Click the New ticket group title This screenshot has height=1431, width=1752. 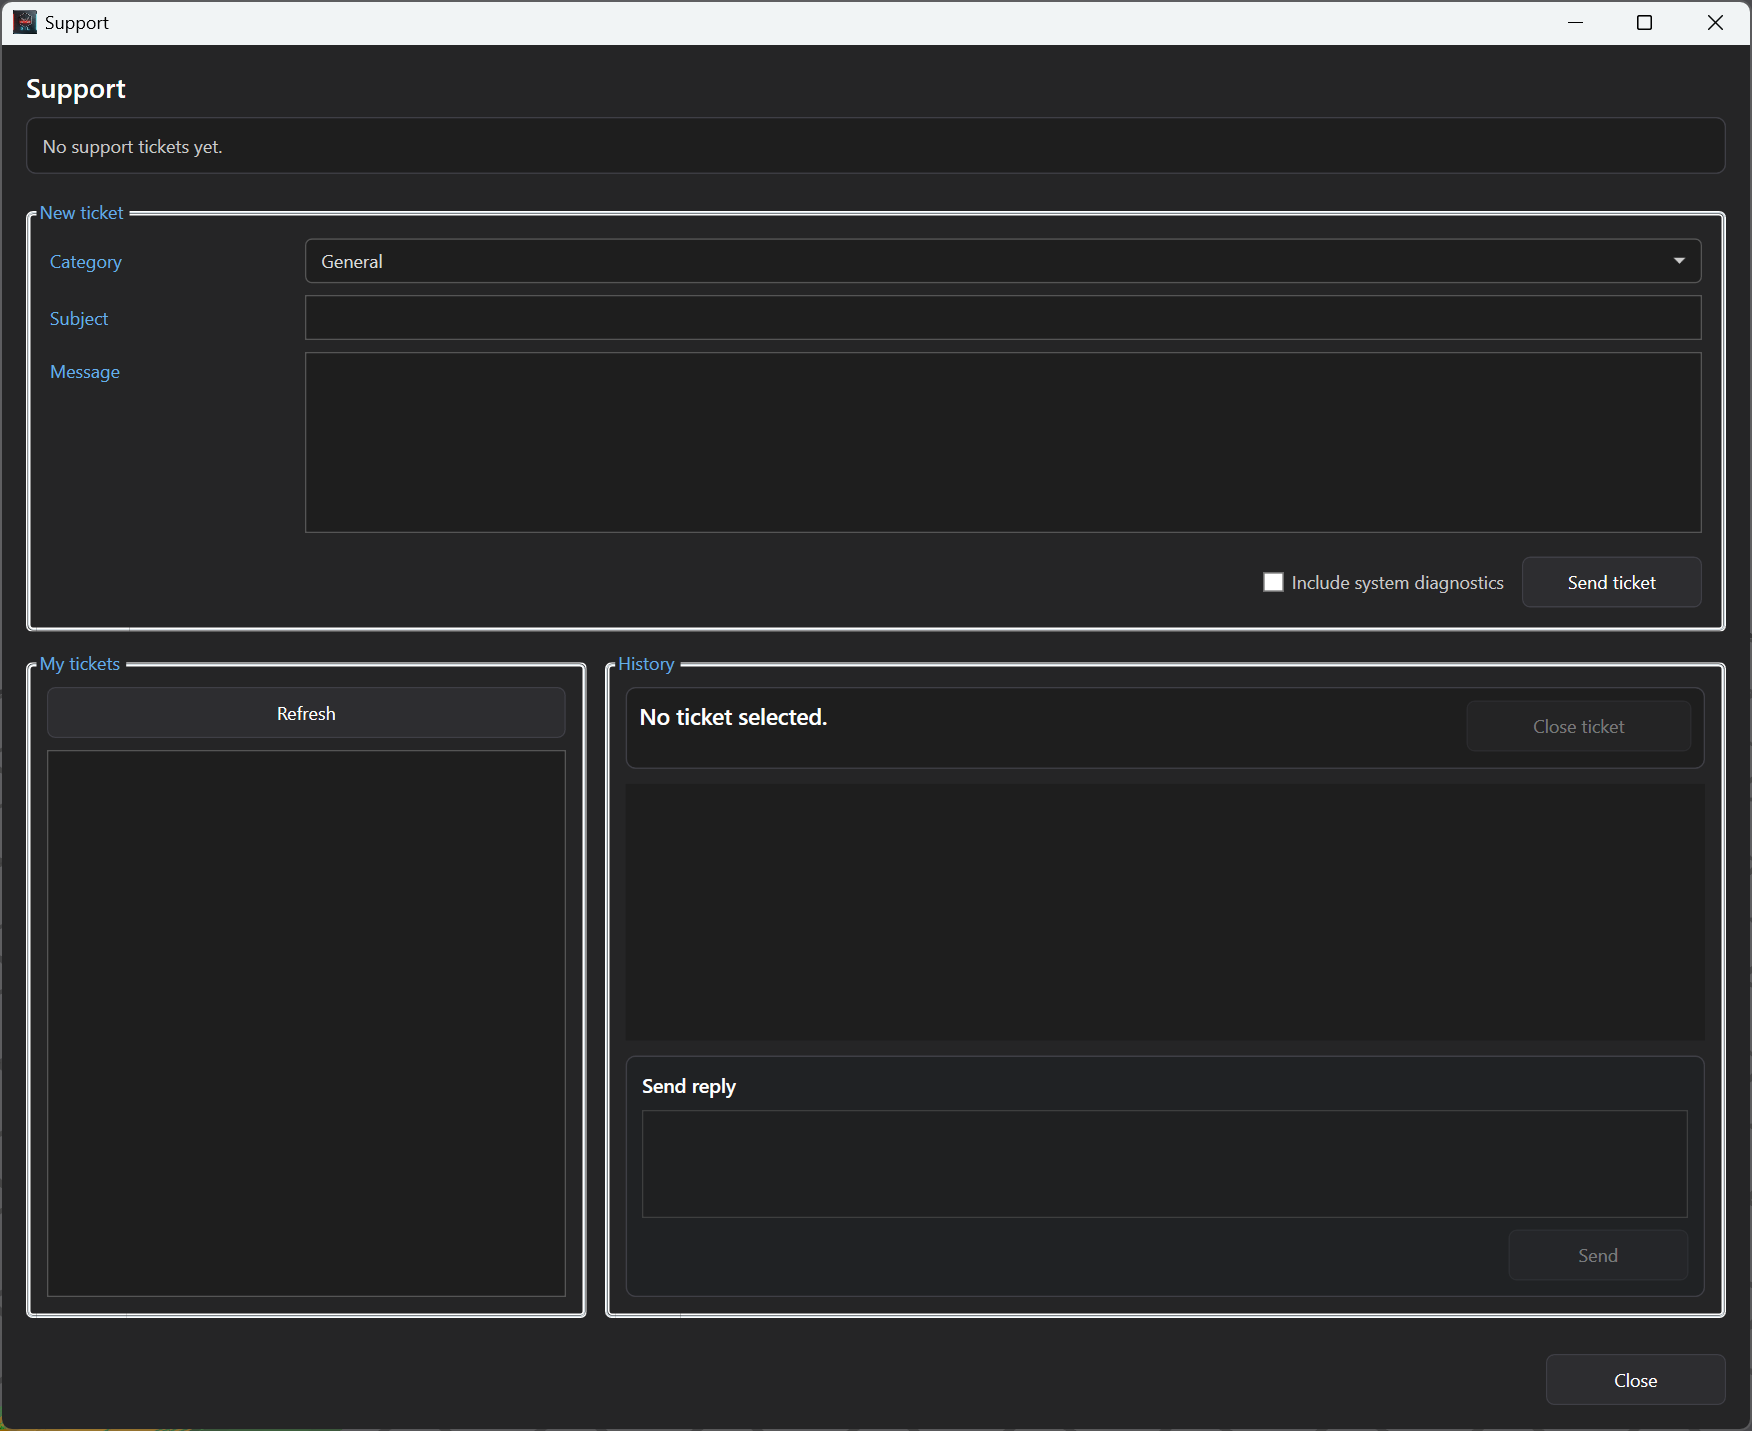coord(82,213)
